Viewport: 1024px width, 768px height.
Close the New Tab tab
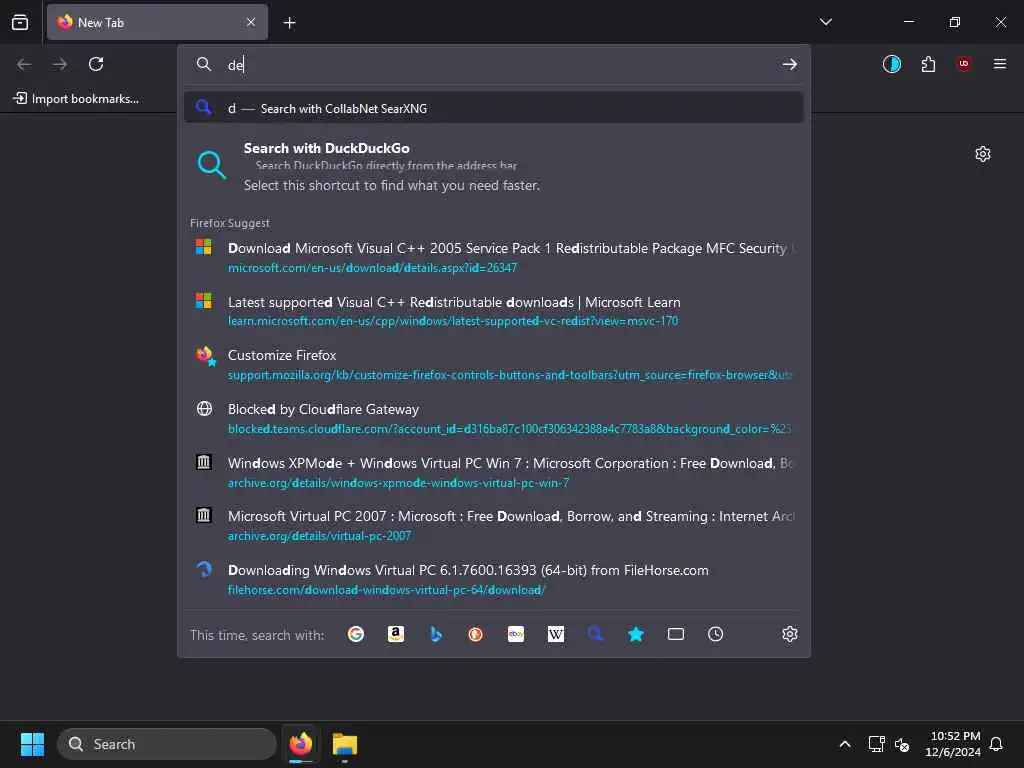point(251,22)
